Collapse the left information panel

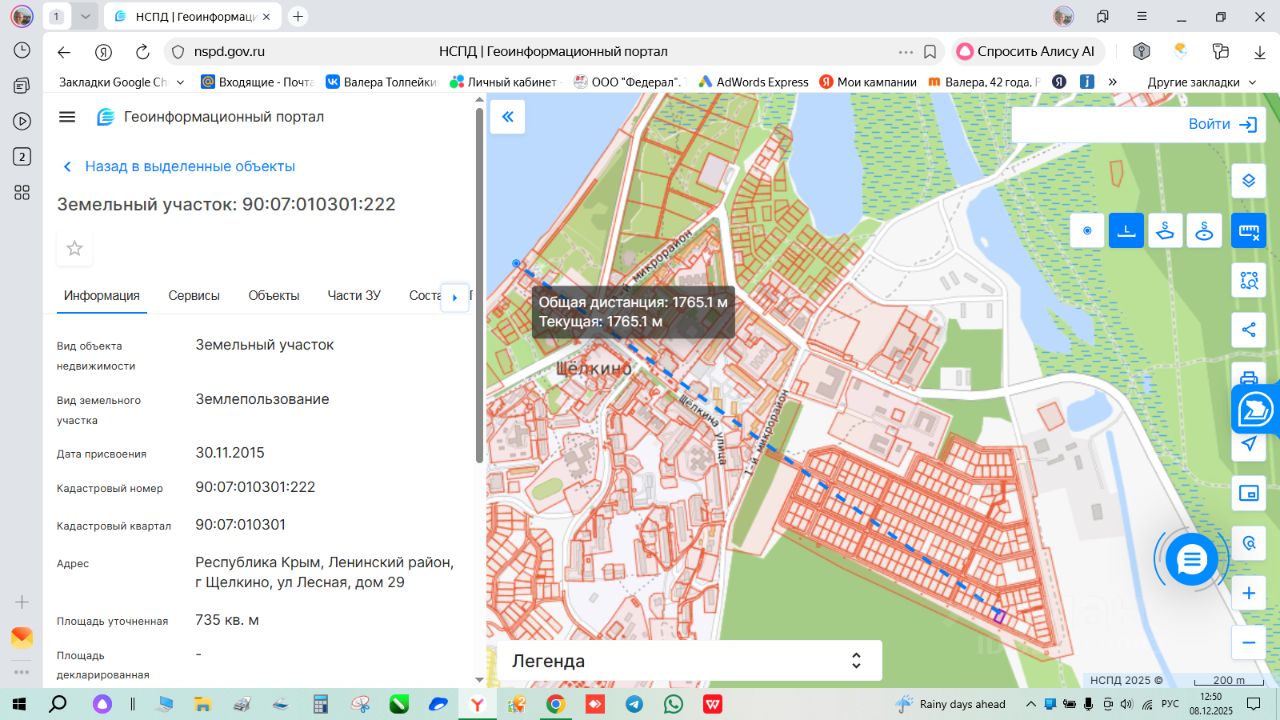507,117
